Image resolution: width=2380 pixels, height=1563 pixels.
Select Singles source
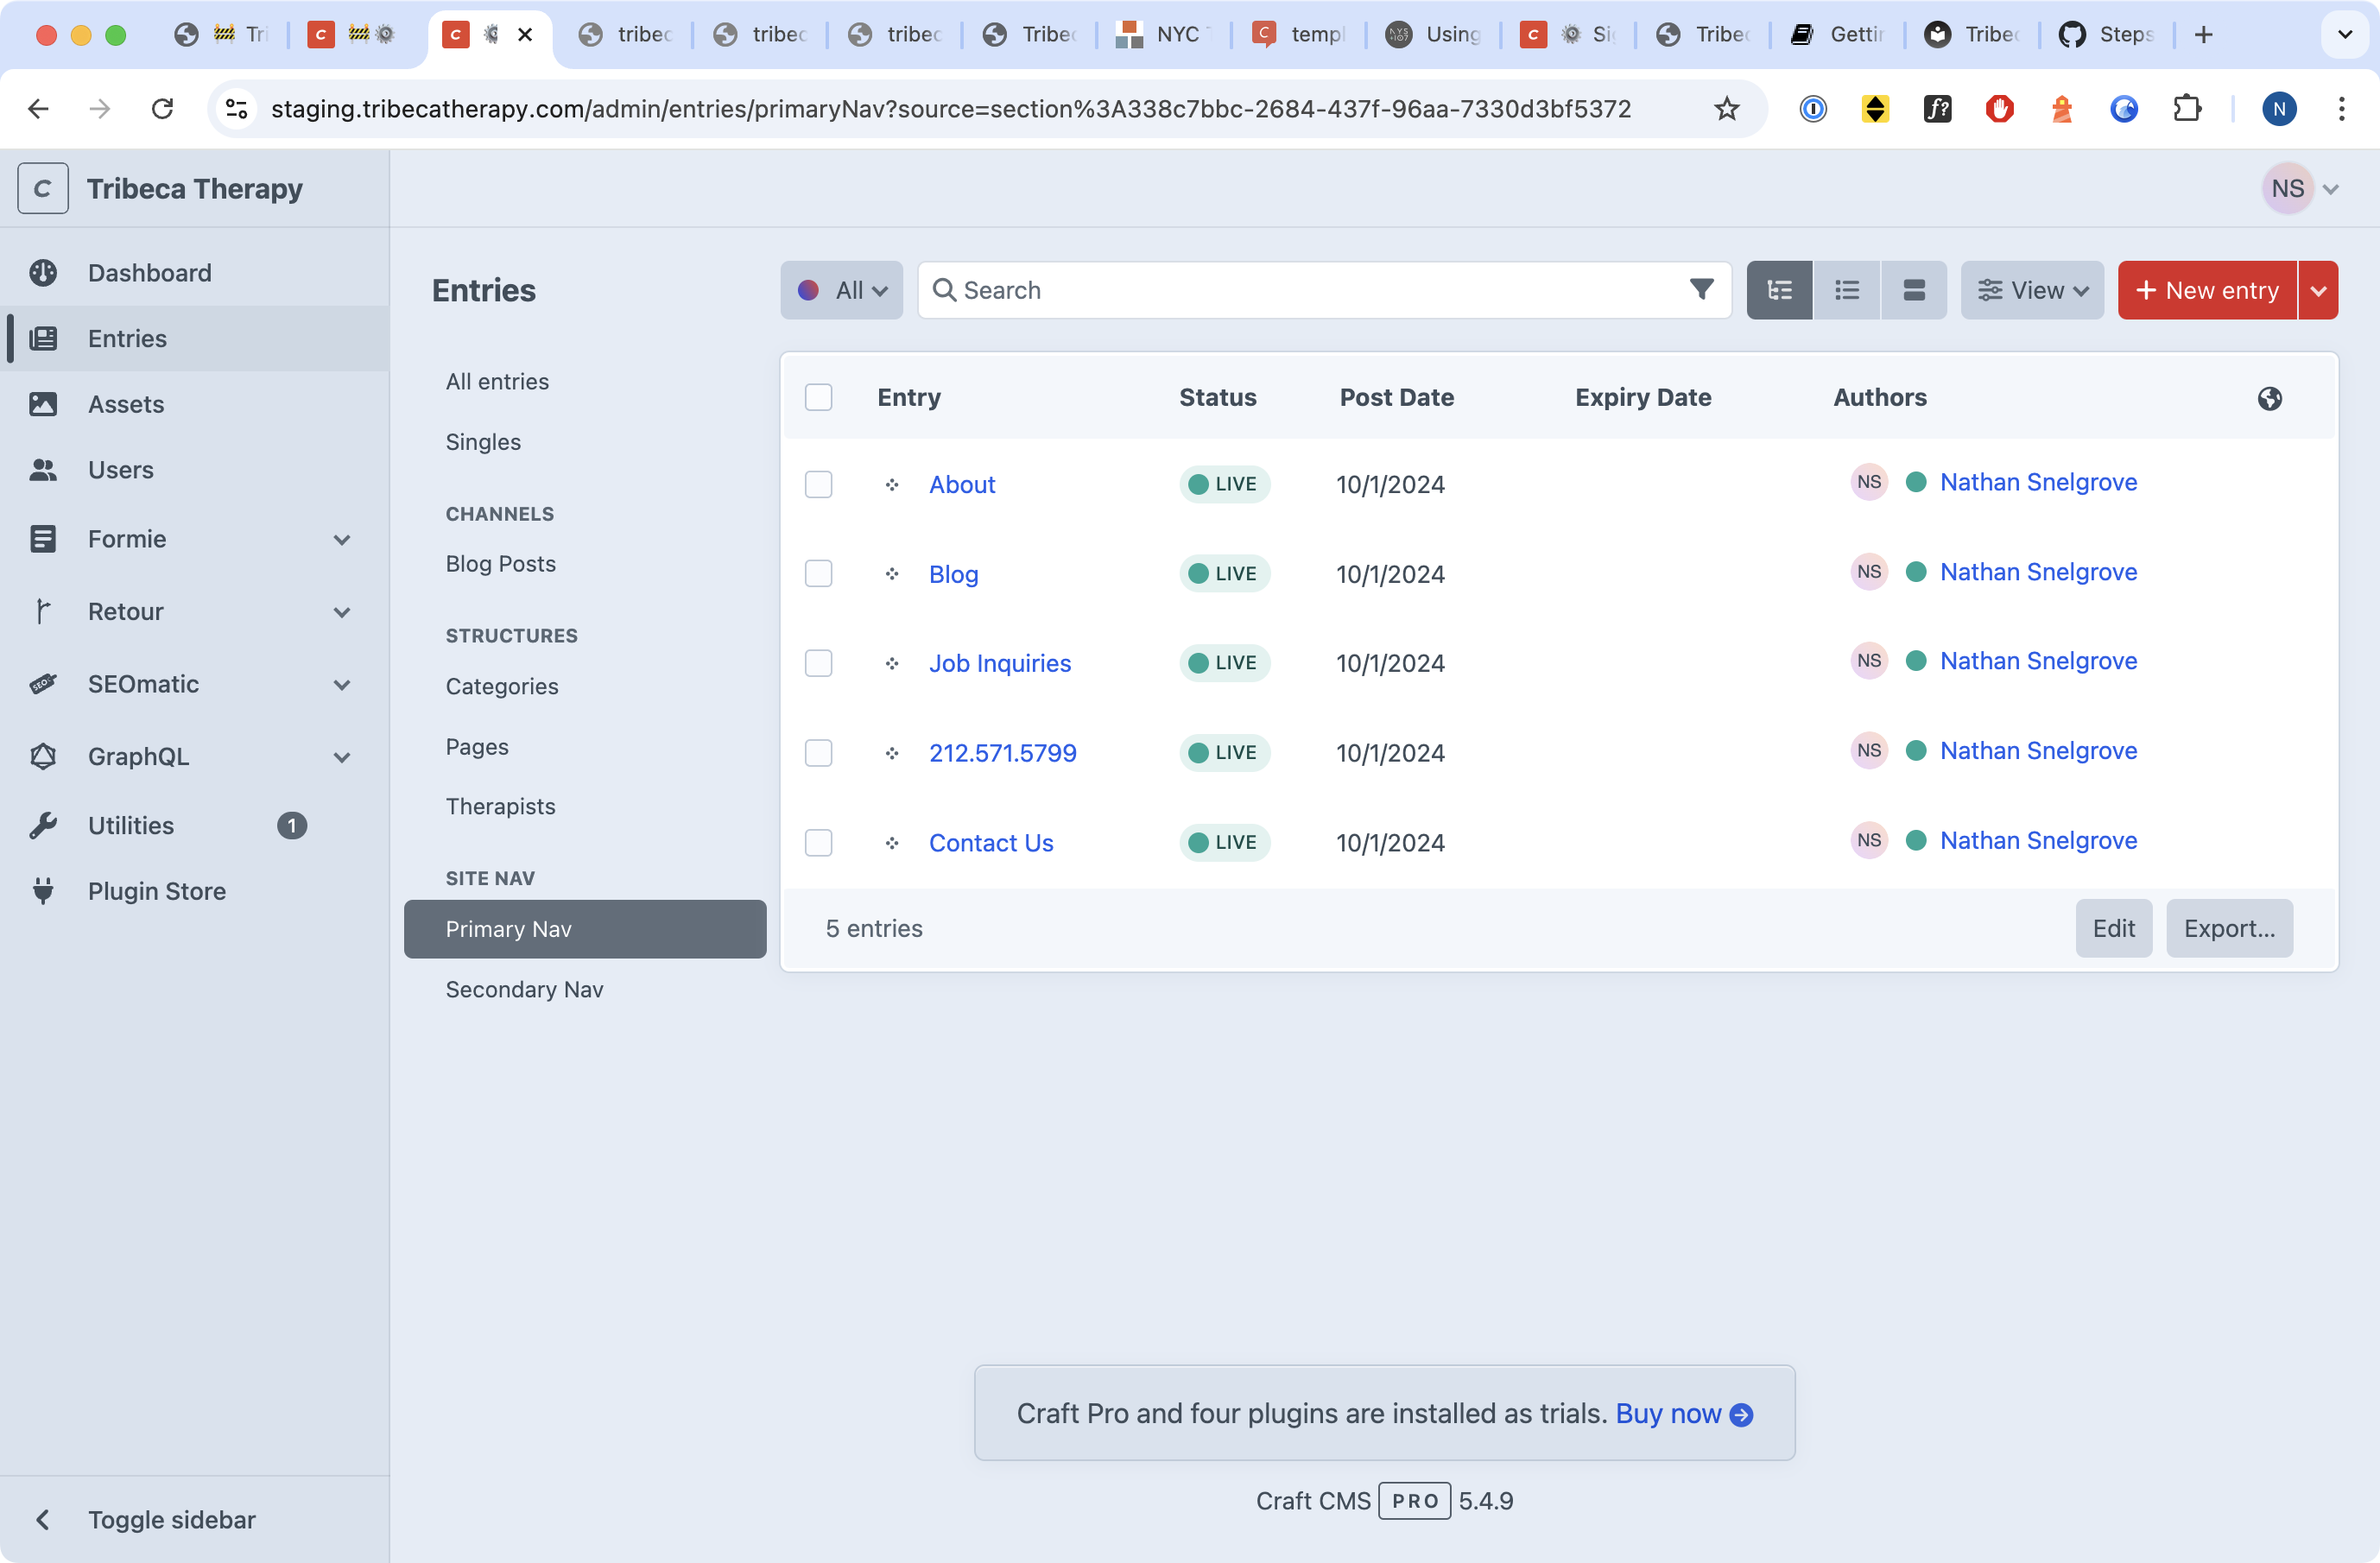click(x=483, y=441)
